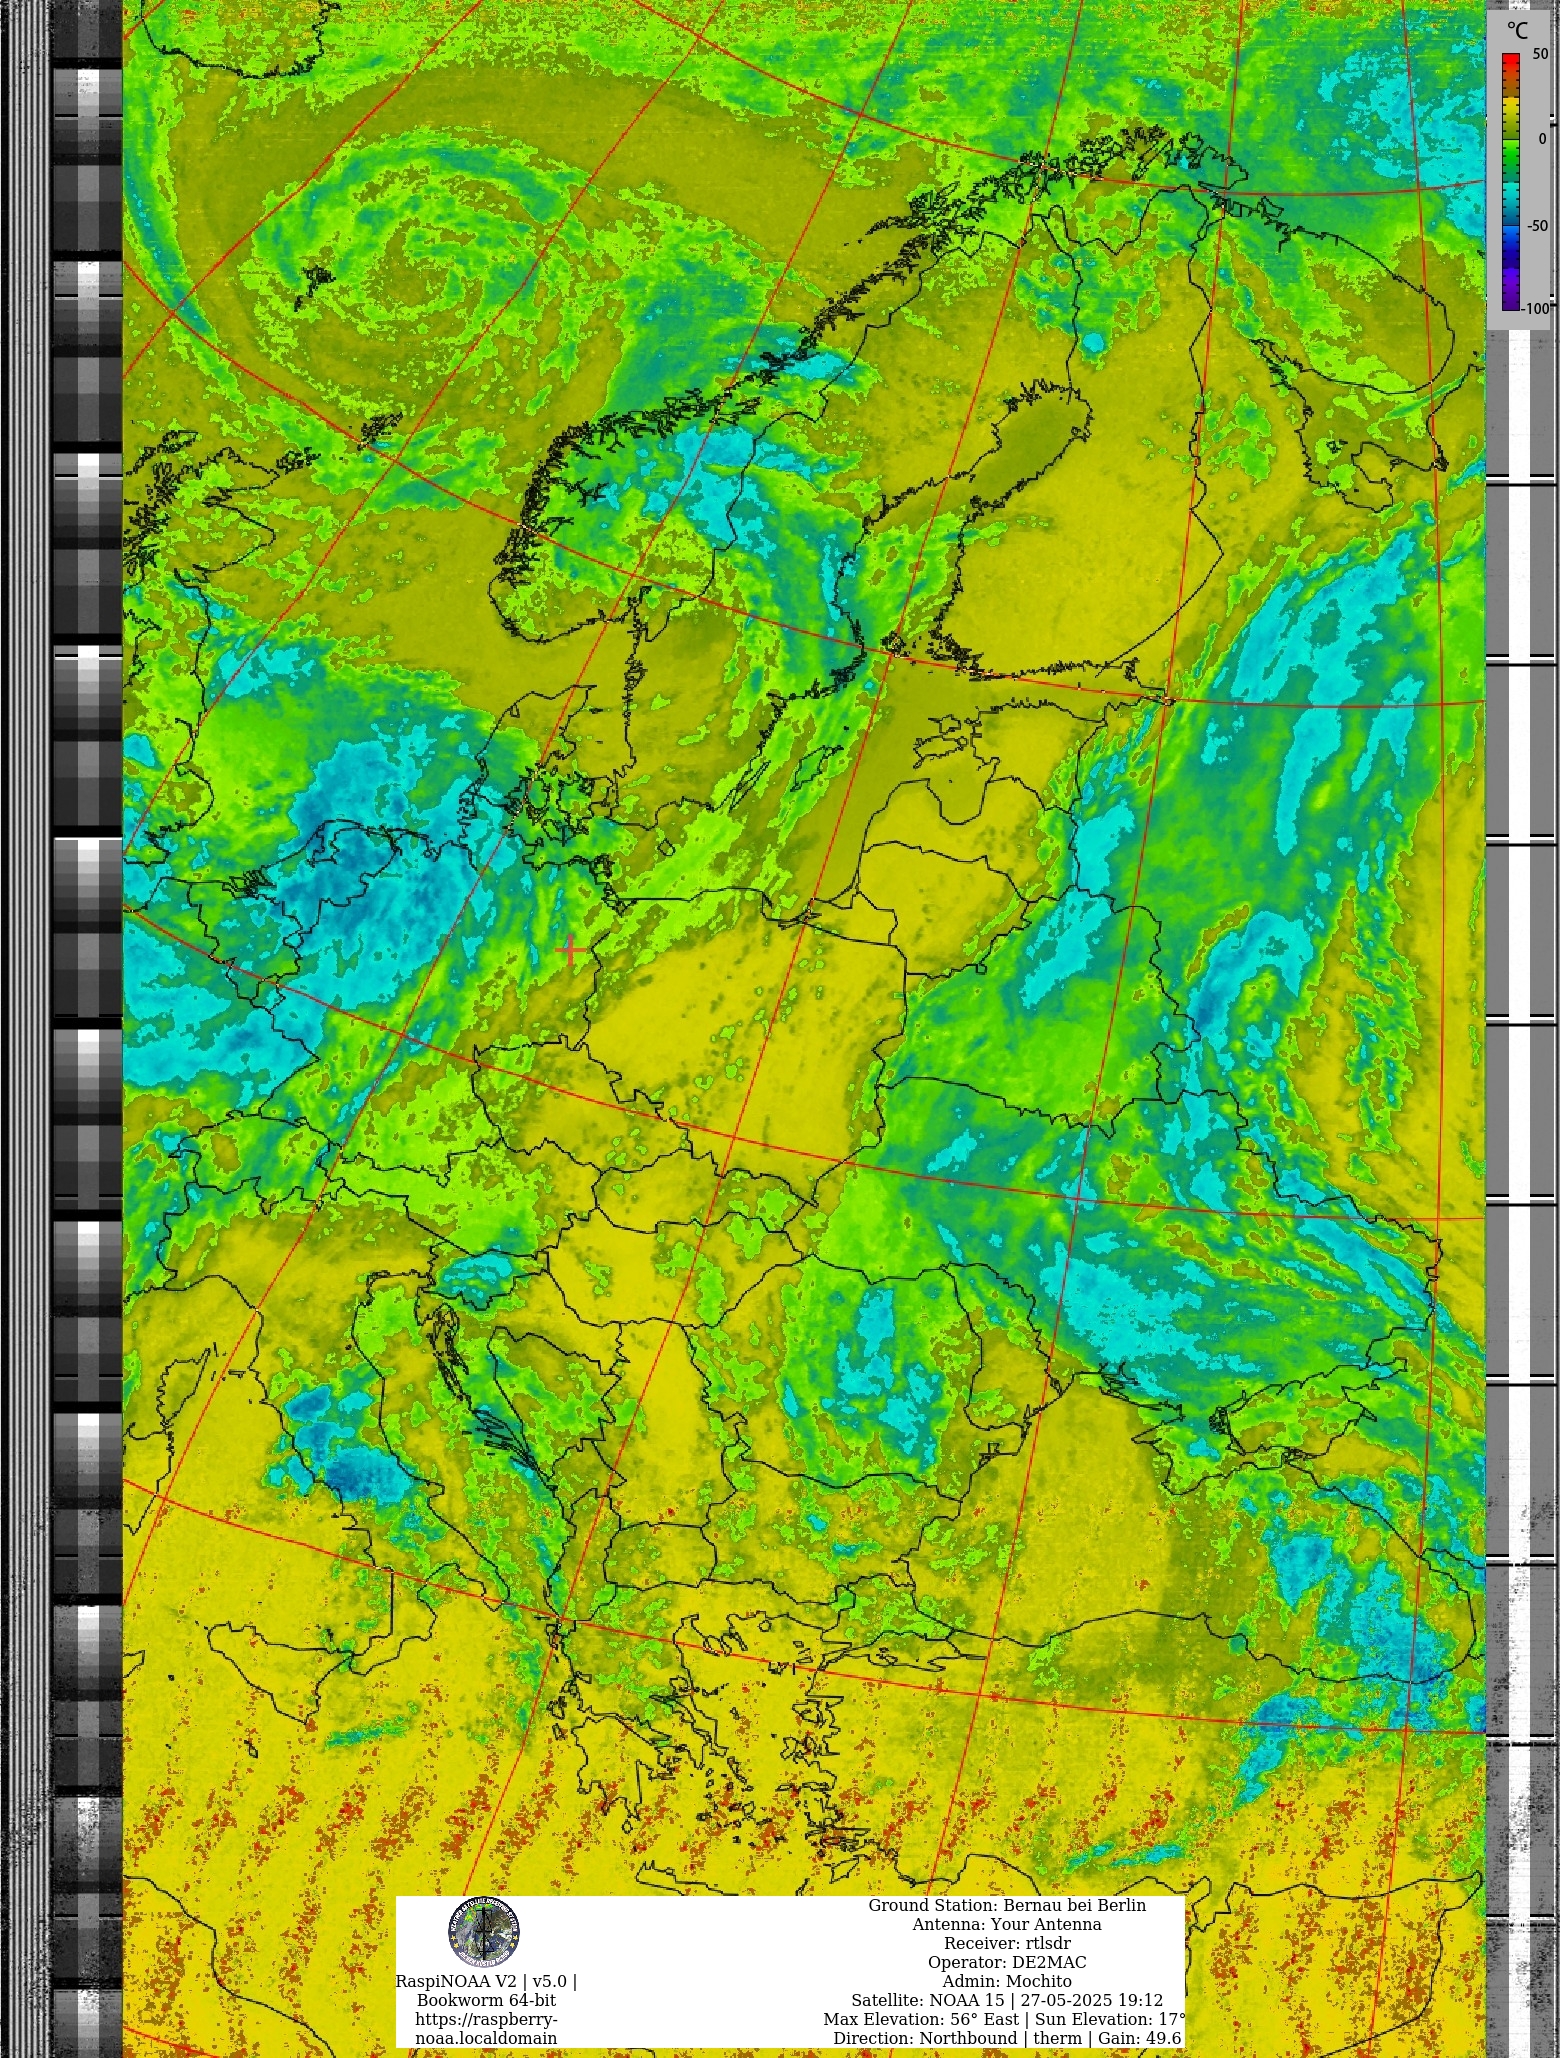Click 'Ground Station: Bernau bei Berlin' line
This screenshot has width=1560, height=2058.
tap(1007, 1905)
